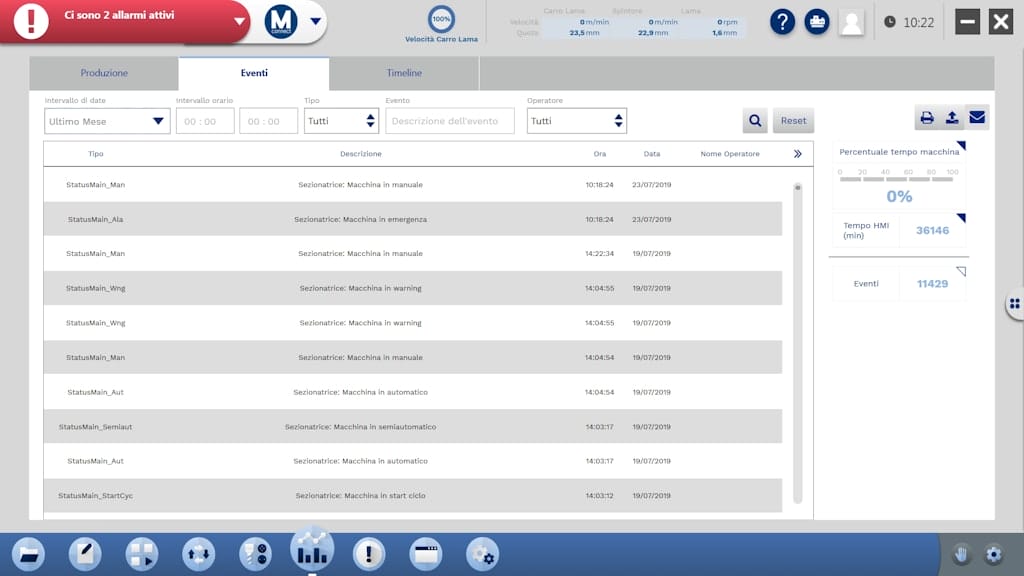Screen dimensions: 1024x576
Task: Expand table columns with double chevron
Action: (x=797, y=154)
